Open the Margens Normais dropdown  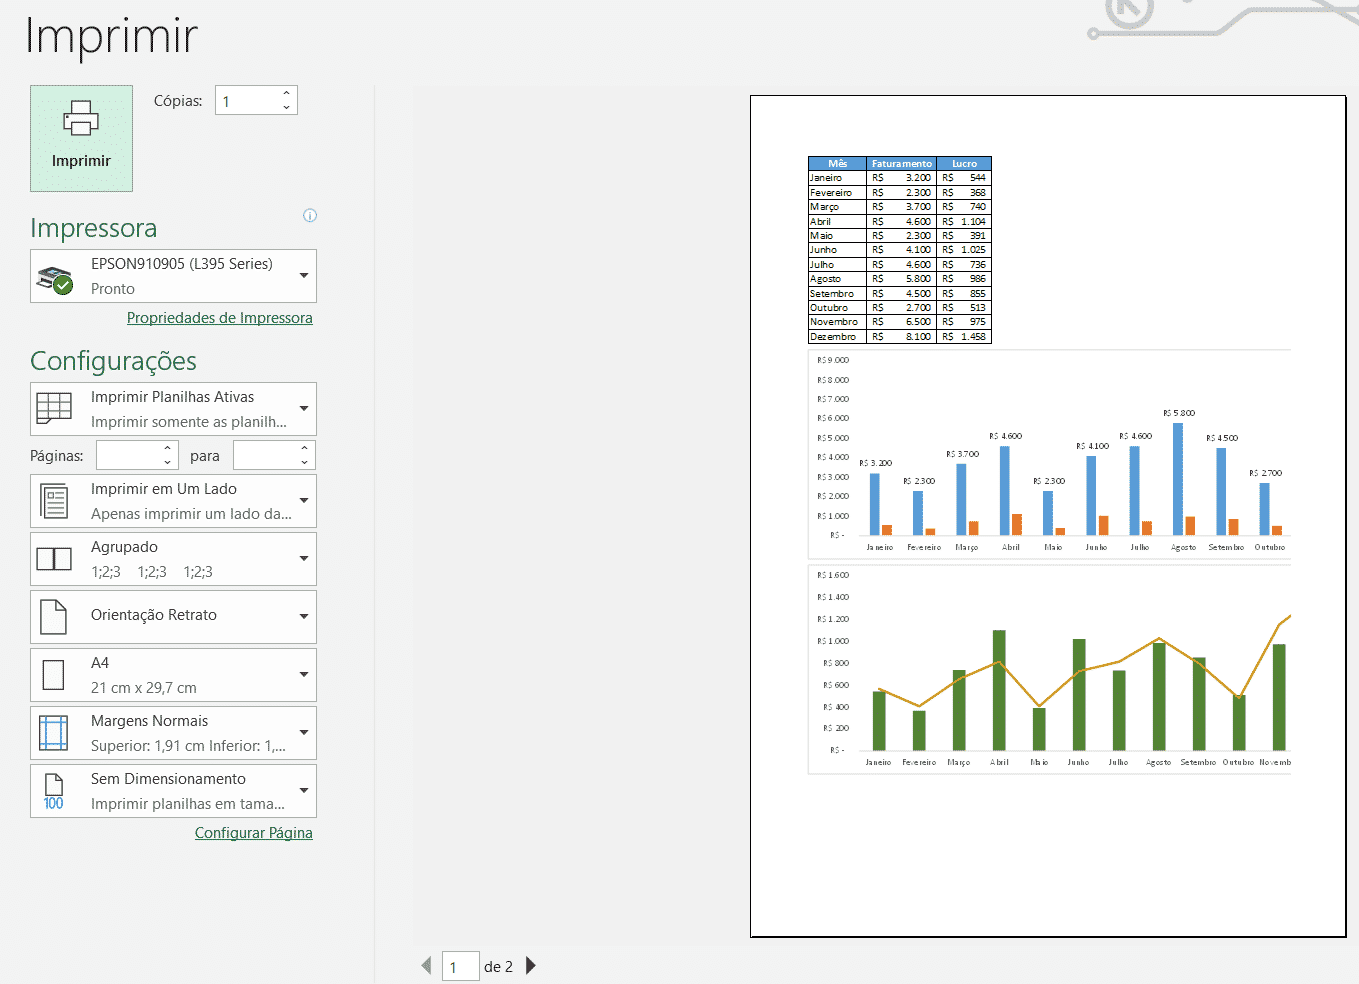pos(173,733)
